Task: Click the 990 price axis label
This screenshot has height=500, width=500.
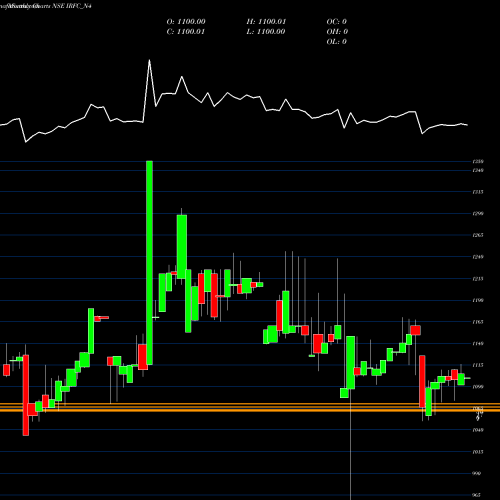Action: pyautogui.click(x=477, y=474)
